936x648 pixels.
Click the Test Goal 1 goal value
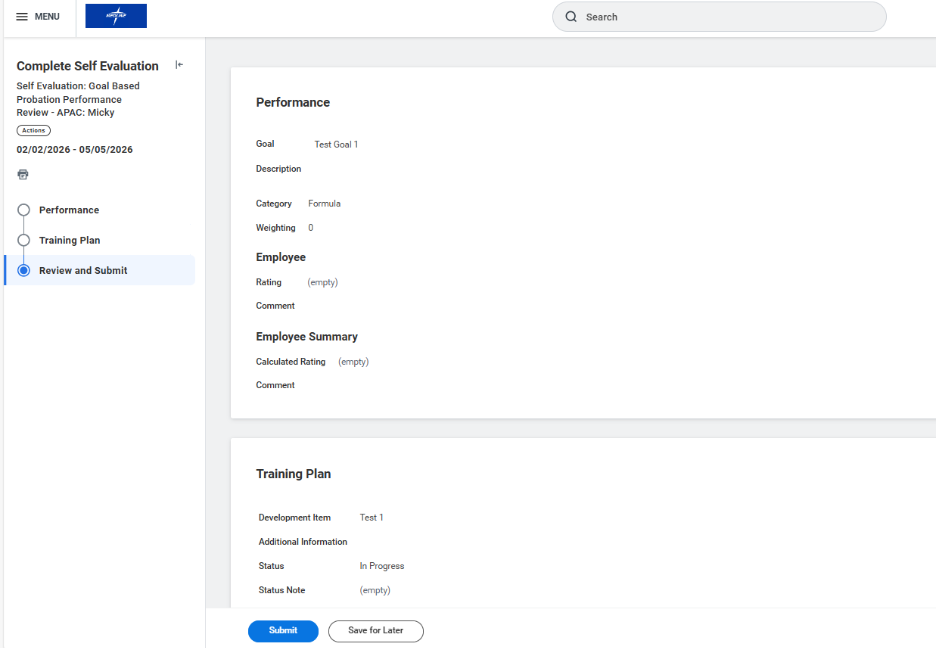click(x=336, y=145)
